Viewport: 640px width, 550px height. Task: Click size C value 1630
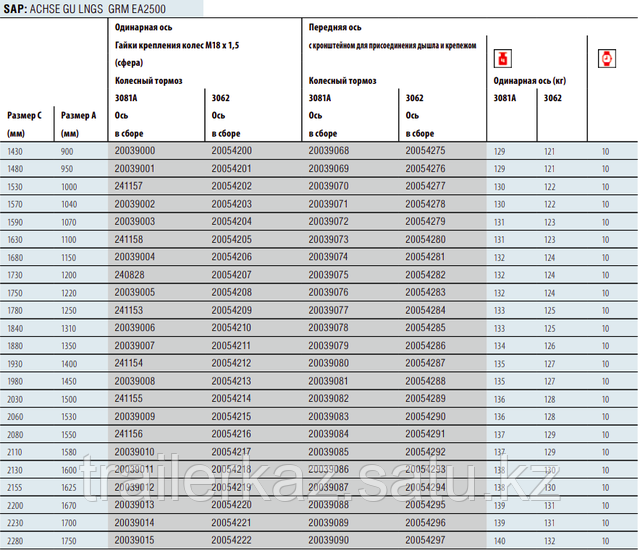[15, 240]
